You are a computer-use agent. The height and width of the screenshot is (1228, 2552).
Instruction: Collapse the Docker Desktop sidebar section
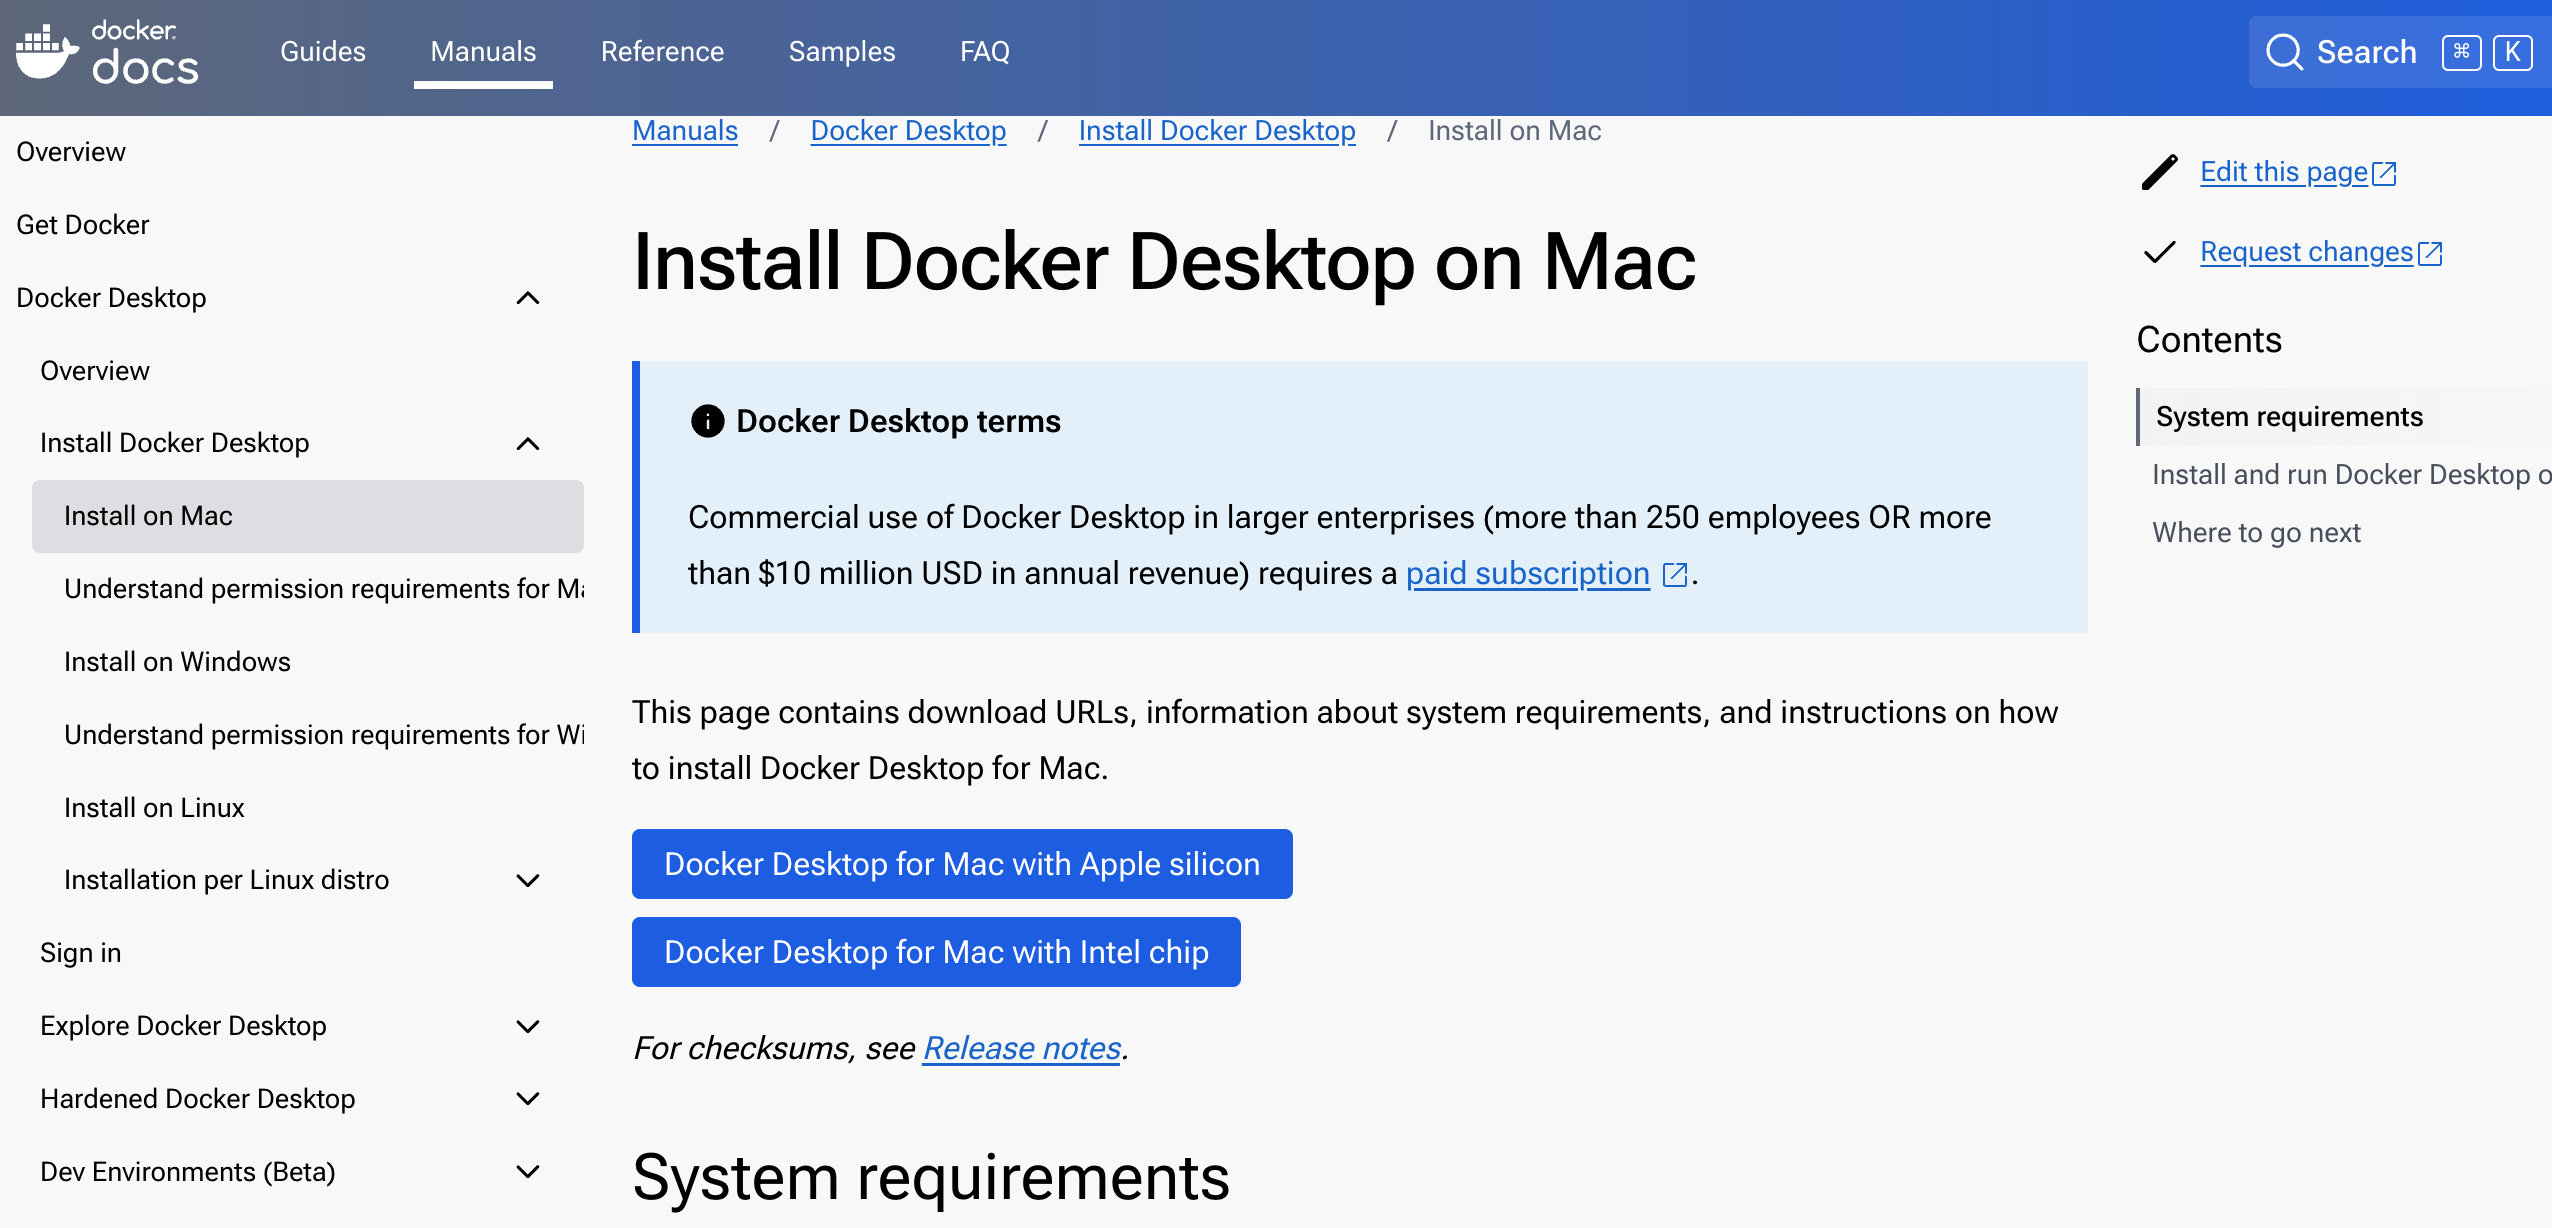coord(528,298)
